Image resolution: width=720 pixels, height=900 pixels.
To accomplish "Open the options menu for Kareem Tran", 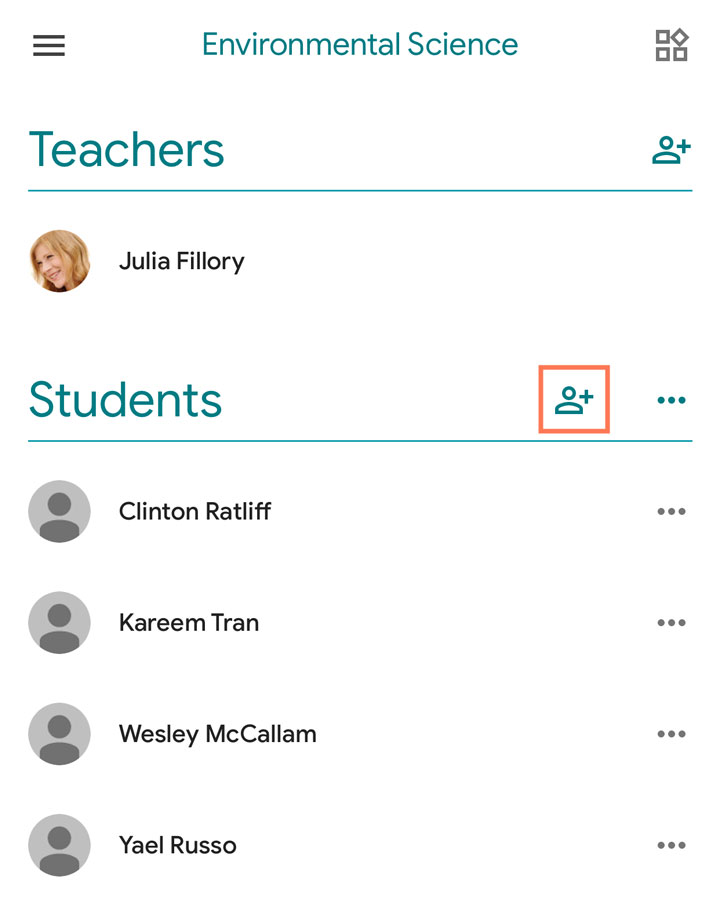I will 671,622.
